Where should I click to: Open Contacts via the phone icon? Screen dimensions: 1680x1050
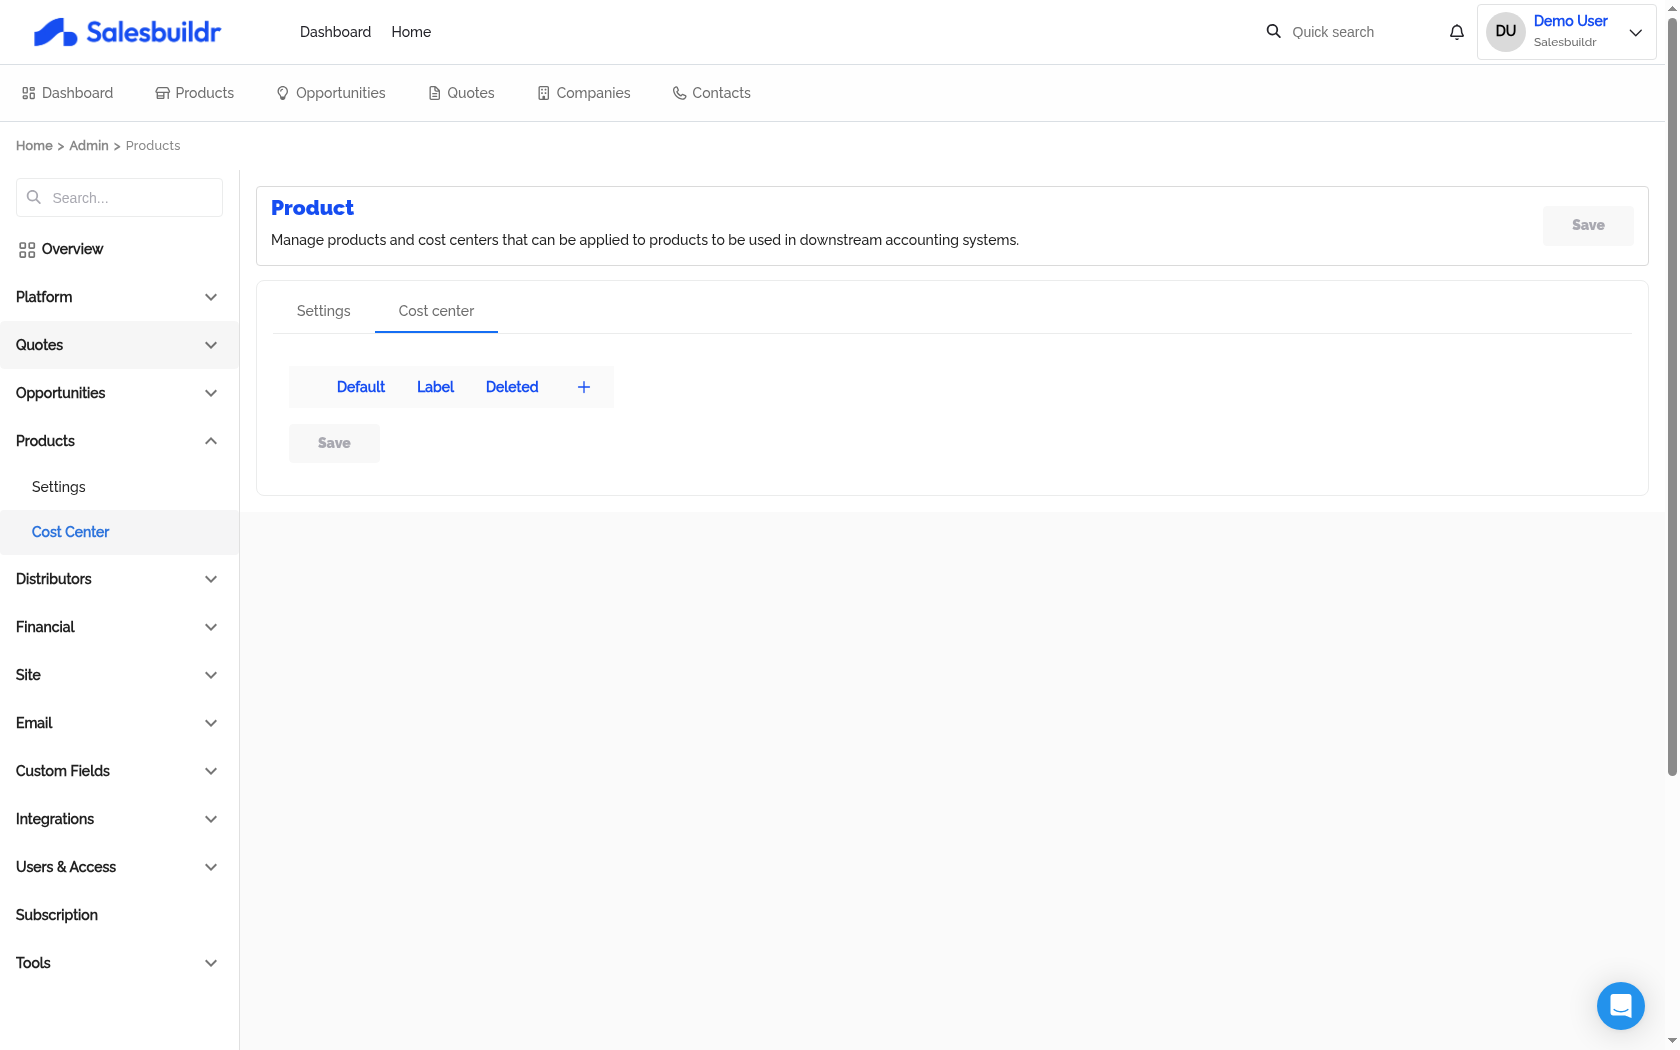[677, 92]
